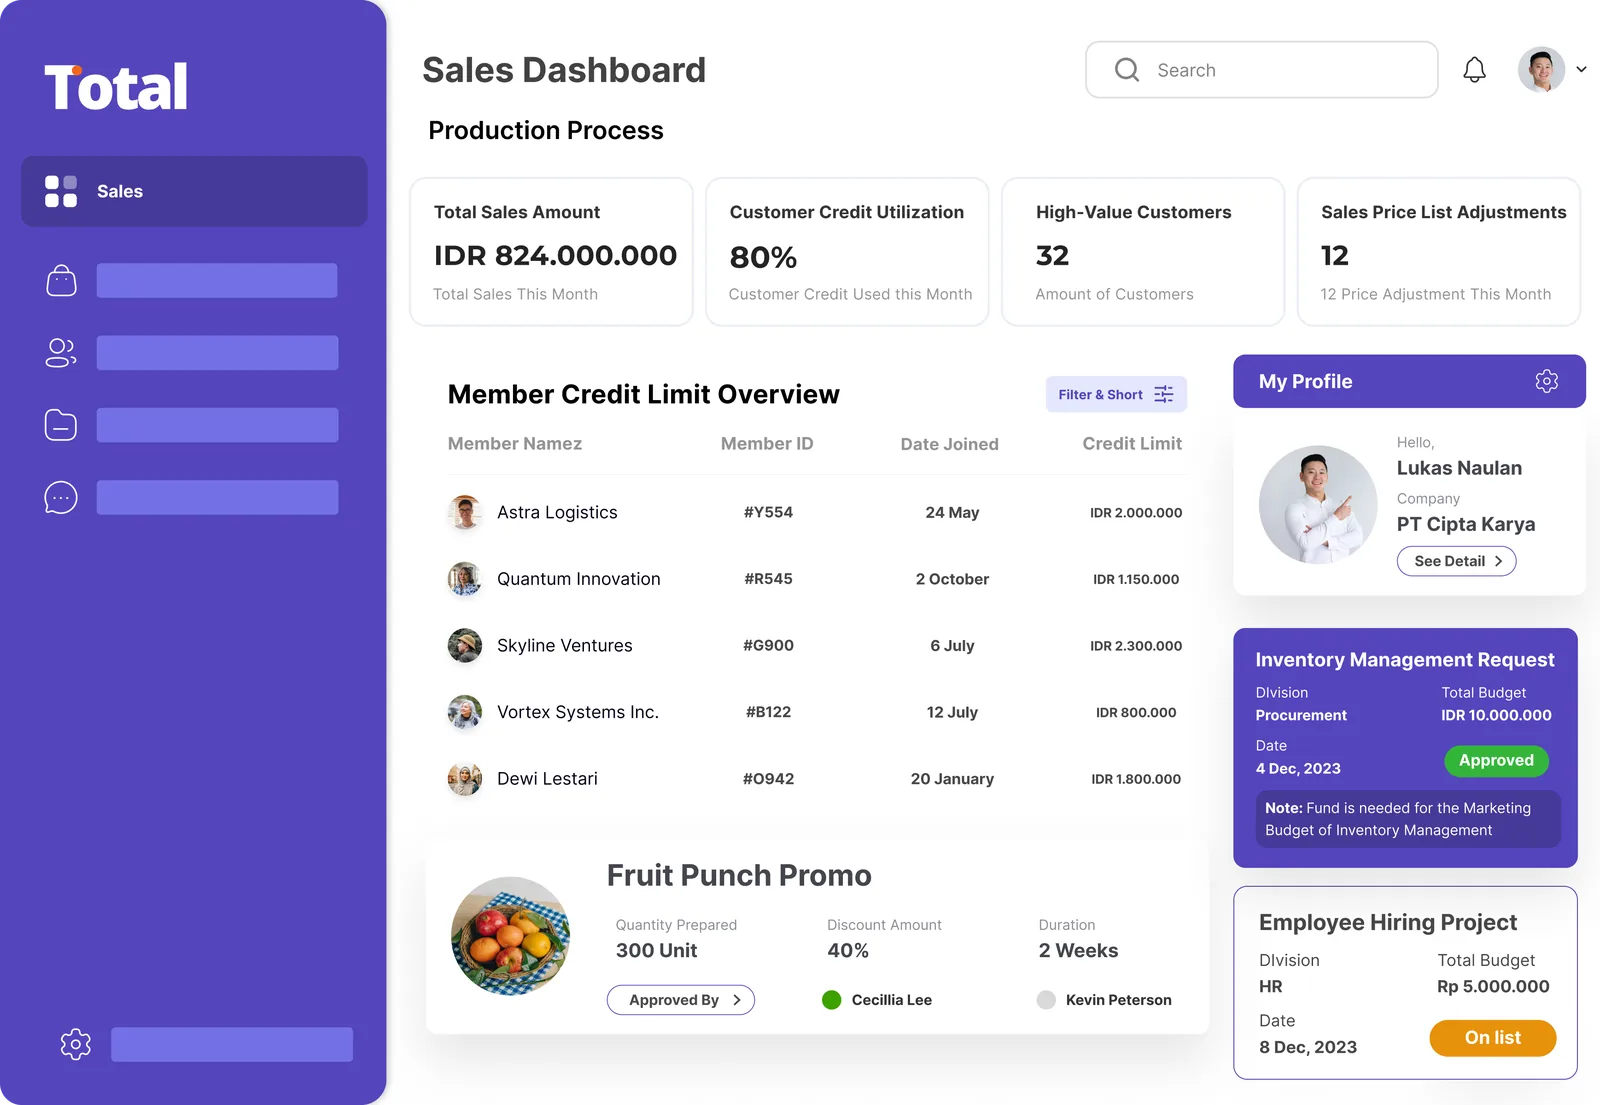Click See Detail button
The image size is (1600, 1105).
click(1456, 561)
